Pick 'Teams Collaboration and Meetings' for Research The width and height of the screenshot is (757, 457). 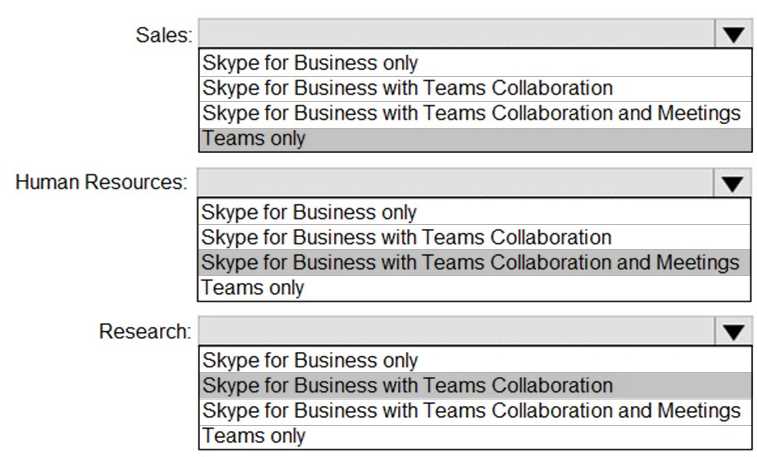[471, 410]
